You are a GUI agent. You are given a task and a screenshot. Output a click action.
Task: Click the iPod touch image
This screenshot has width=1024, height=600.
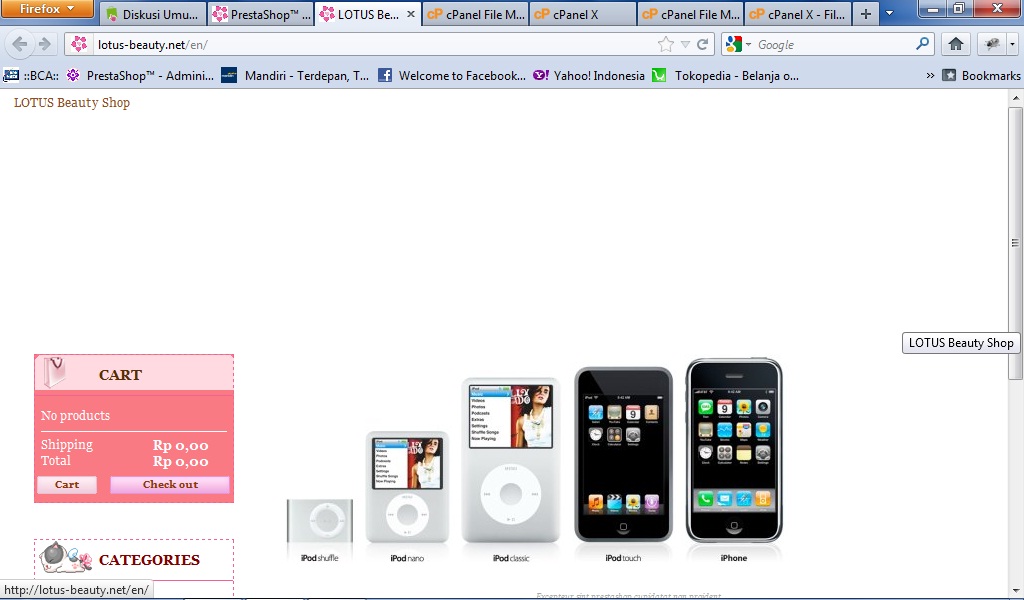click(623, 454)
